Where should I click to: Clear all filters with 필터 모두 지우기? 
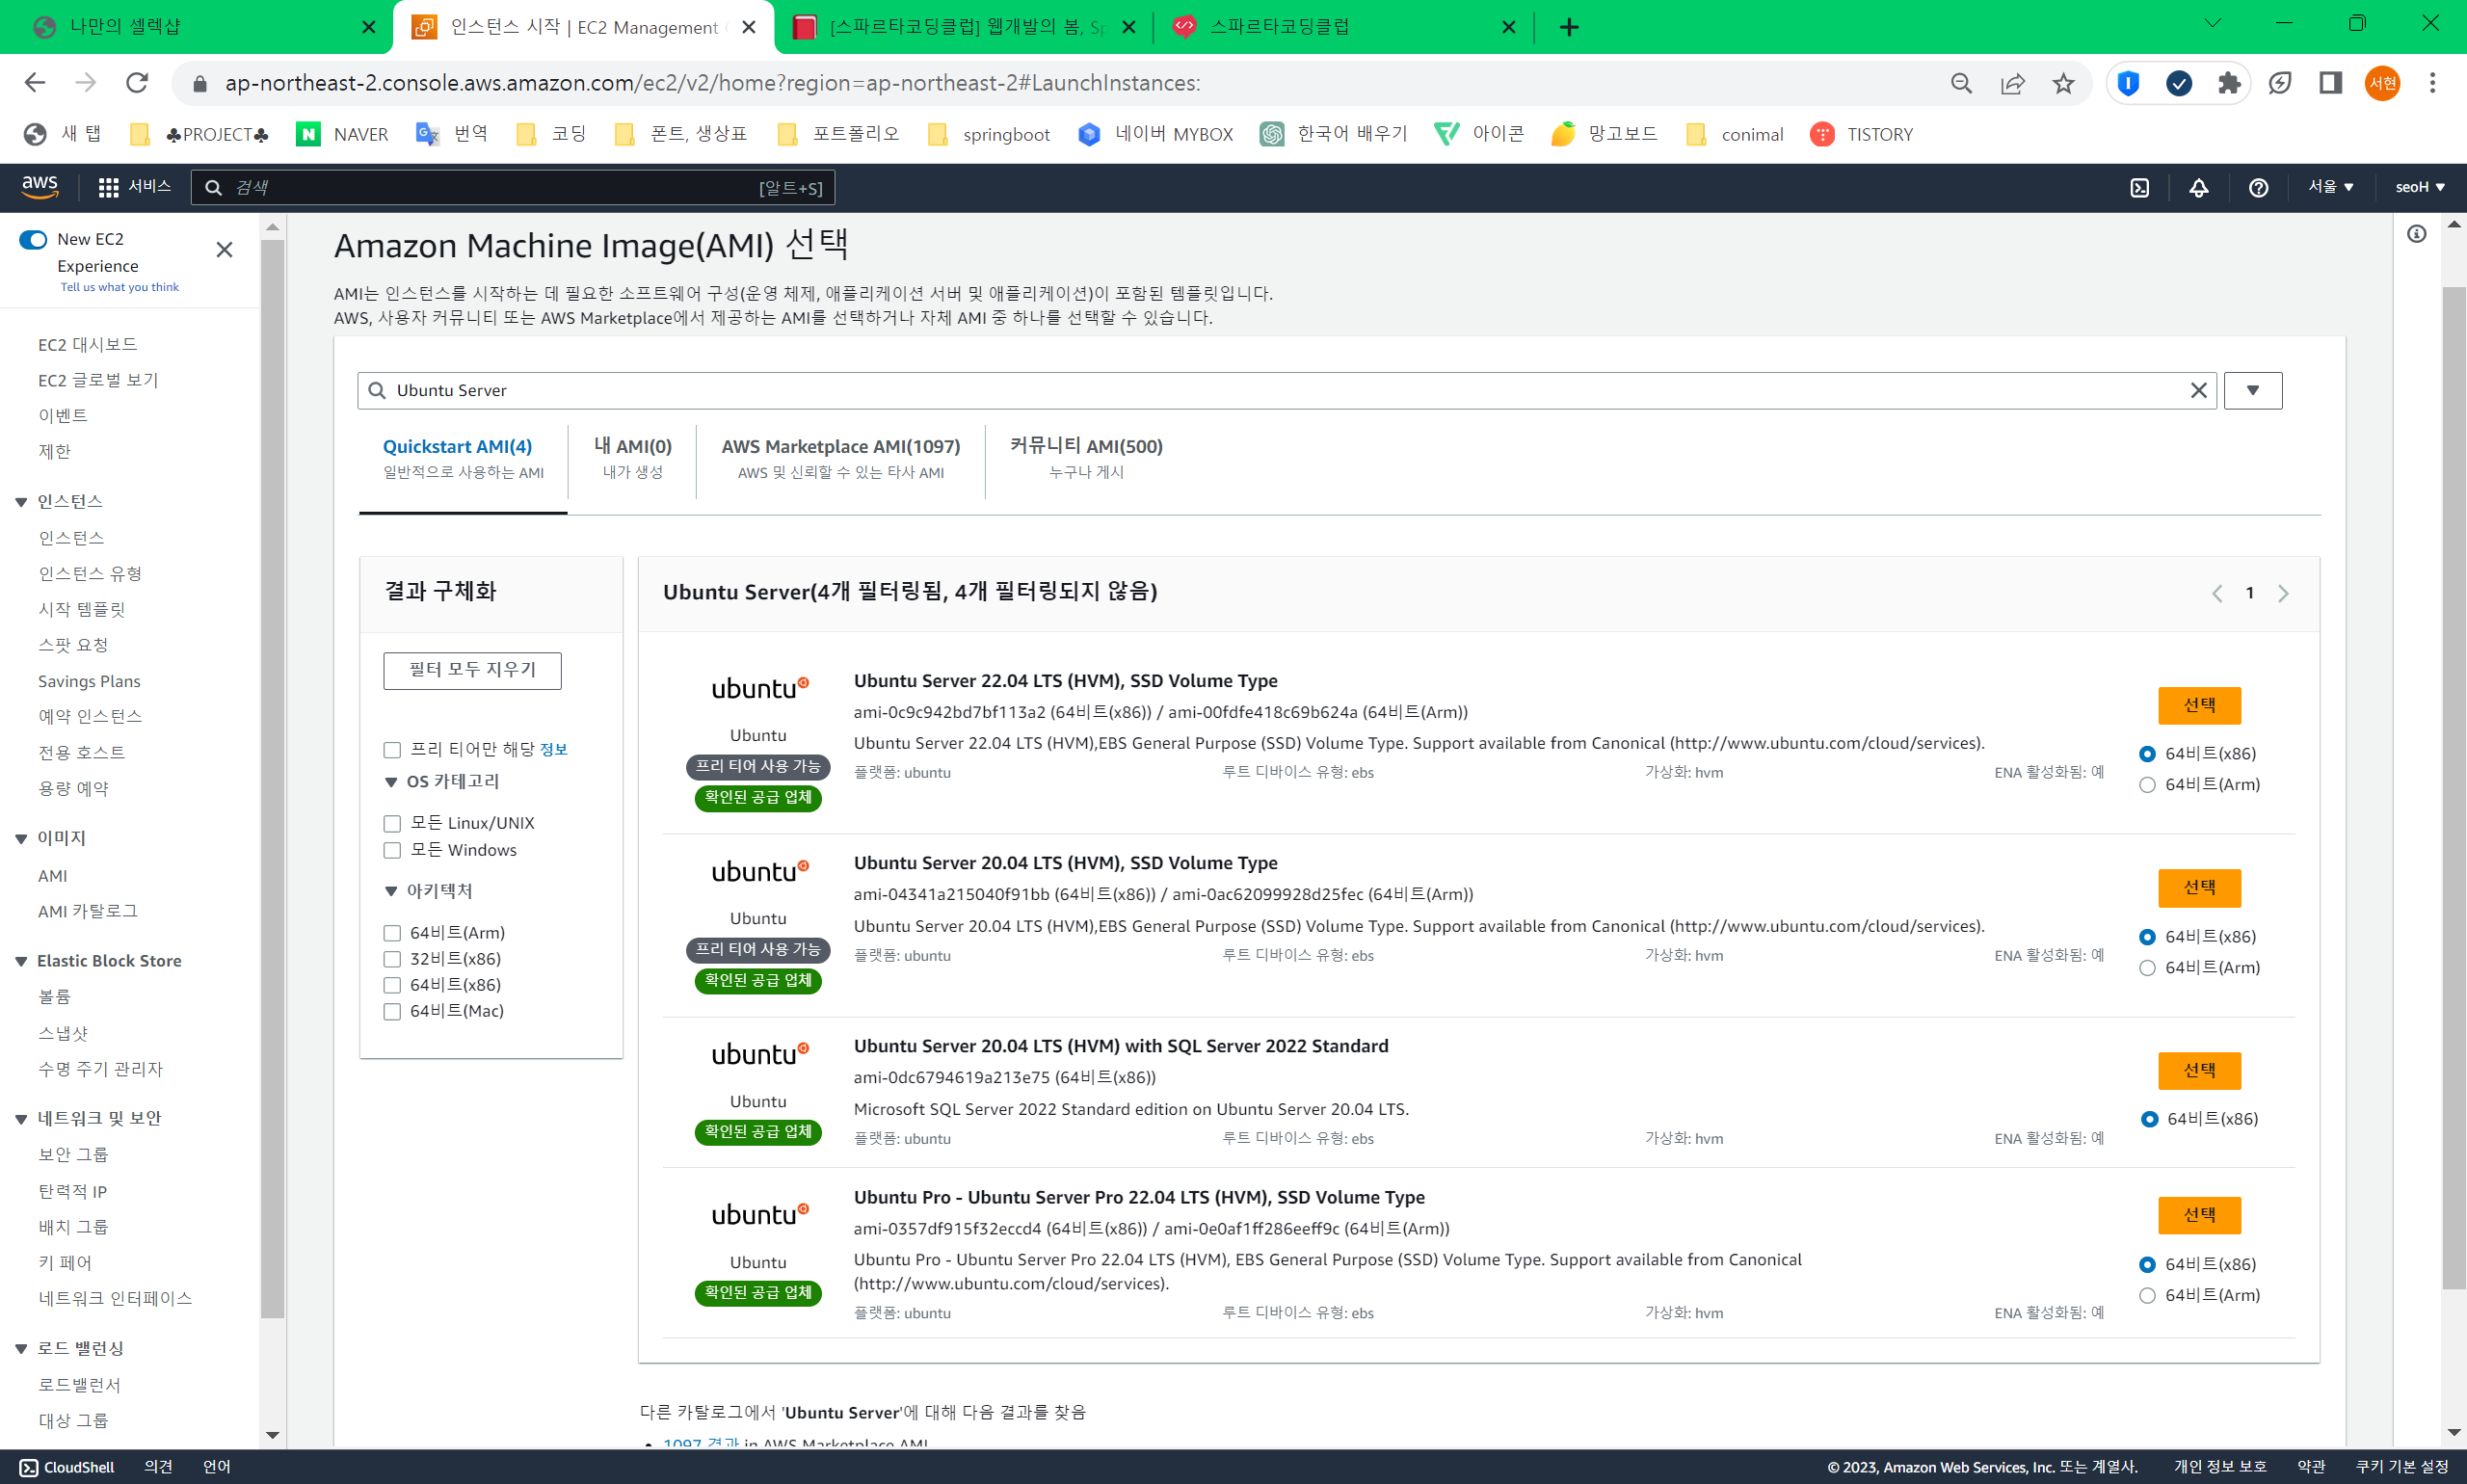(472, 670)
